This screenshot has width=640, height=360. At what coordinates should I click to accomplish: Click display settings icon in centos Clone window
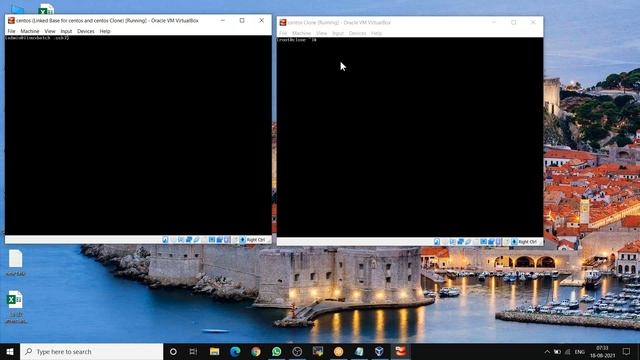[x=483, y=242]
